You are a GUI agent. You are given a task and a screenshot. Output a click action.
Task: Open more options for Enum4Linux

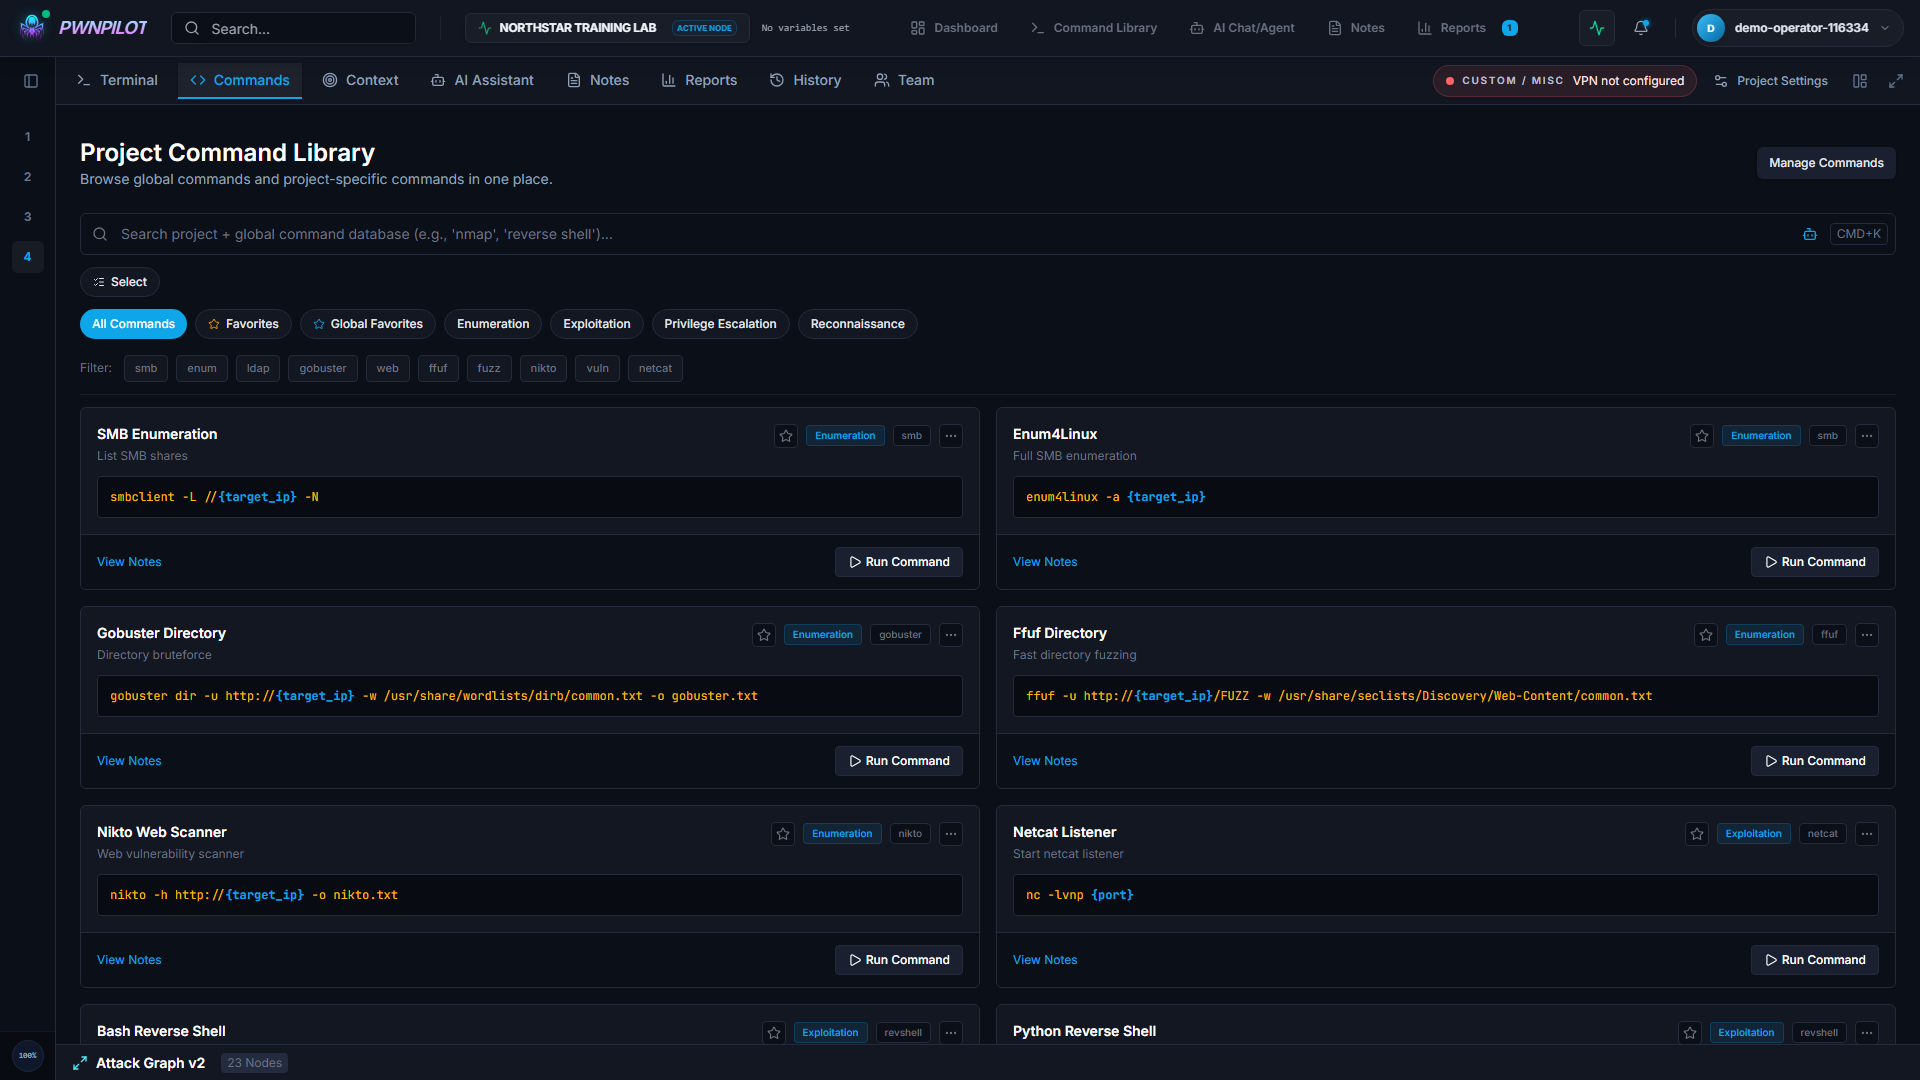coord(1867,436)
